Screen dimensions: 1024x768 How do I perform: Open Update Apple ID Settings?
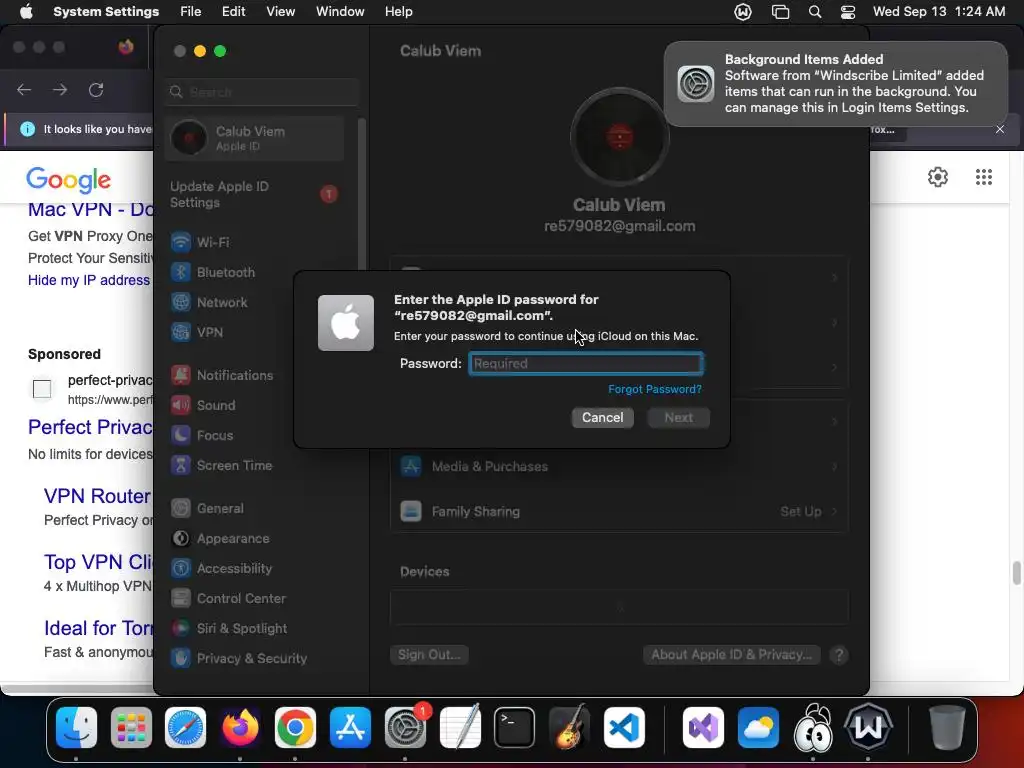point(255,194)
